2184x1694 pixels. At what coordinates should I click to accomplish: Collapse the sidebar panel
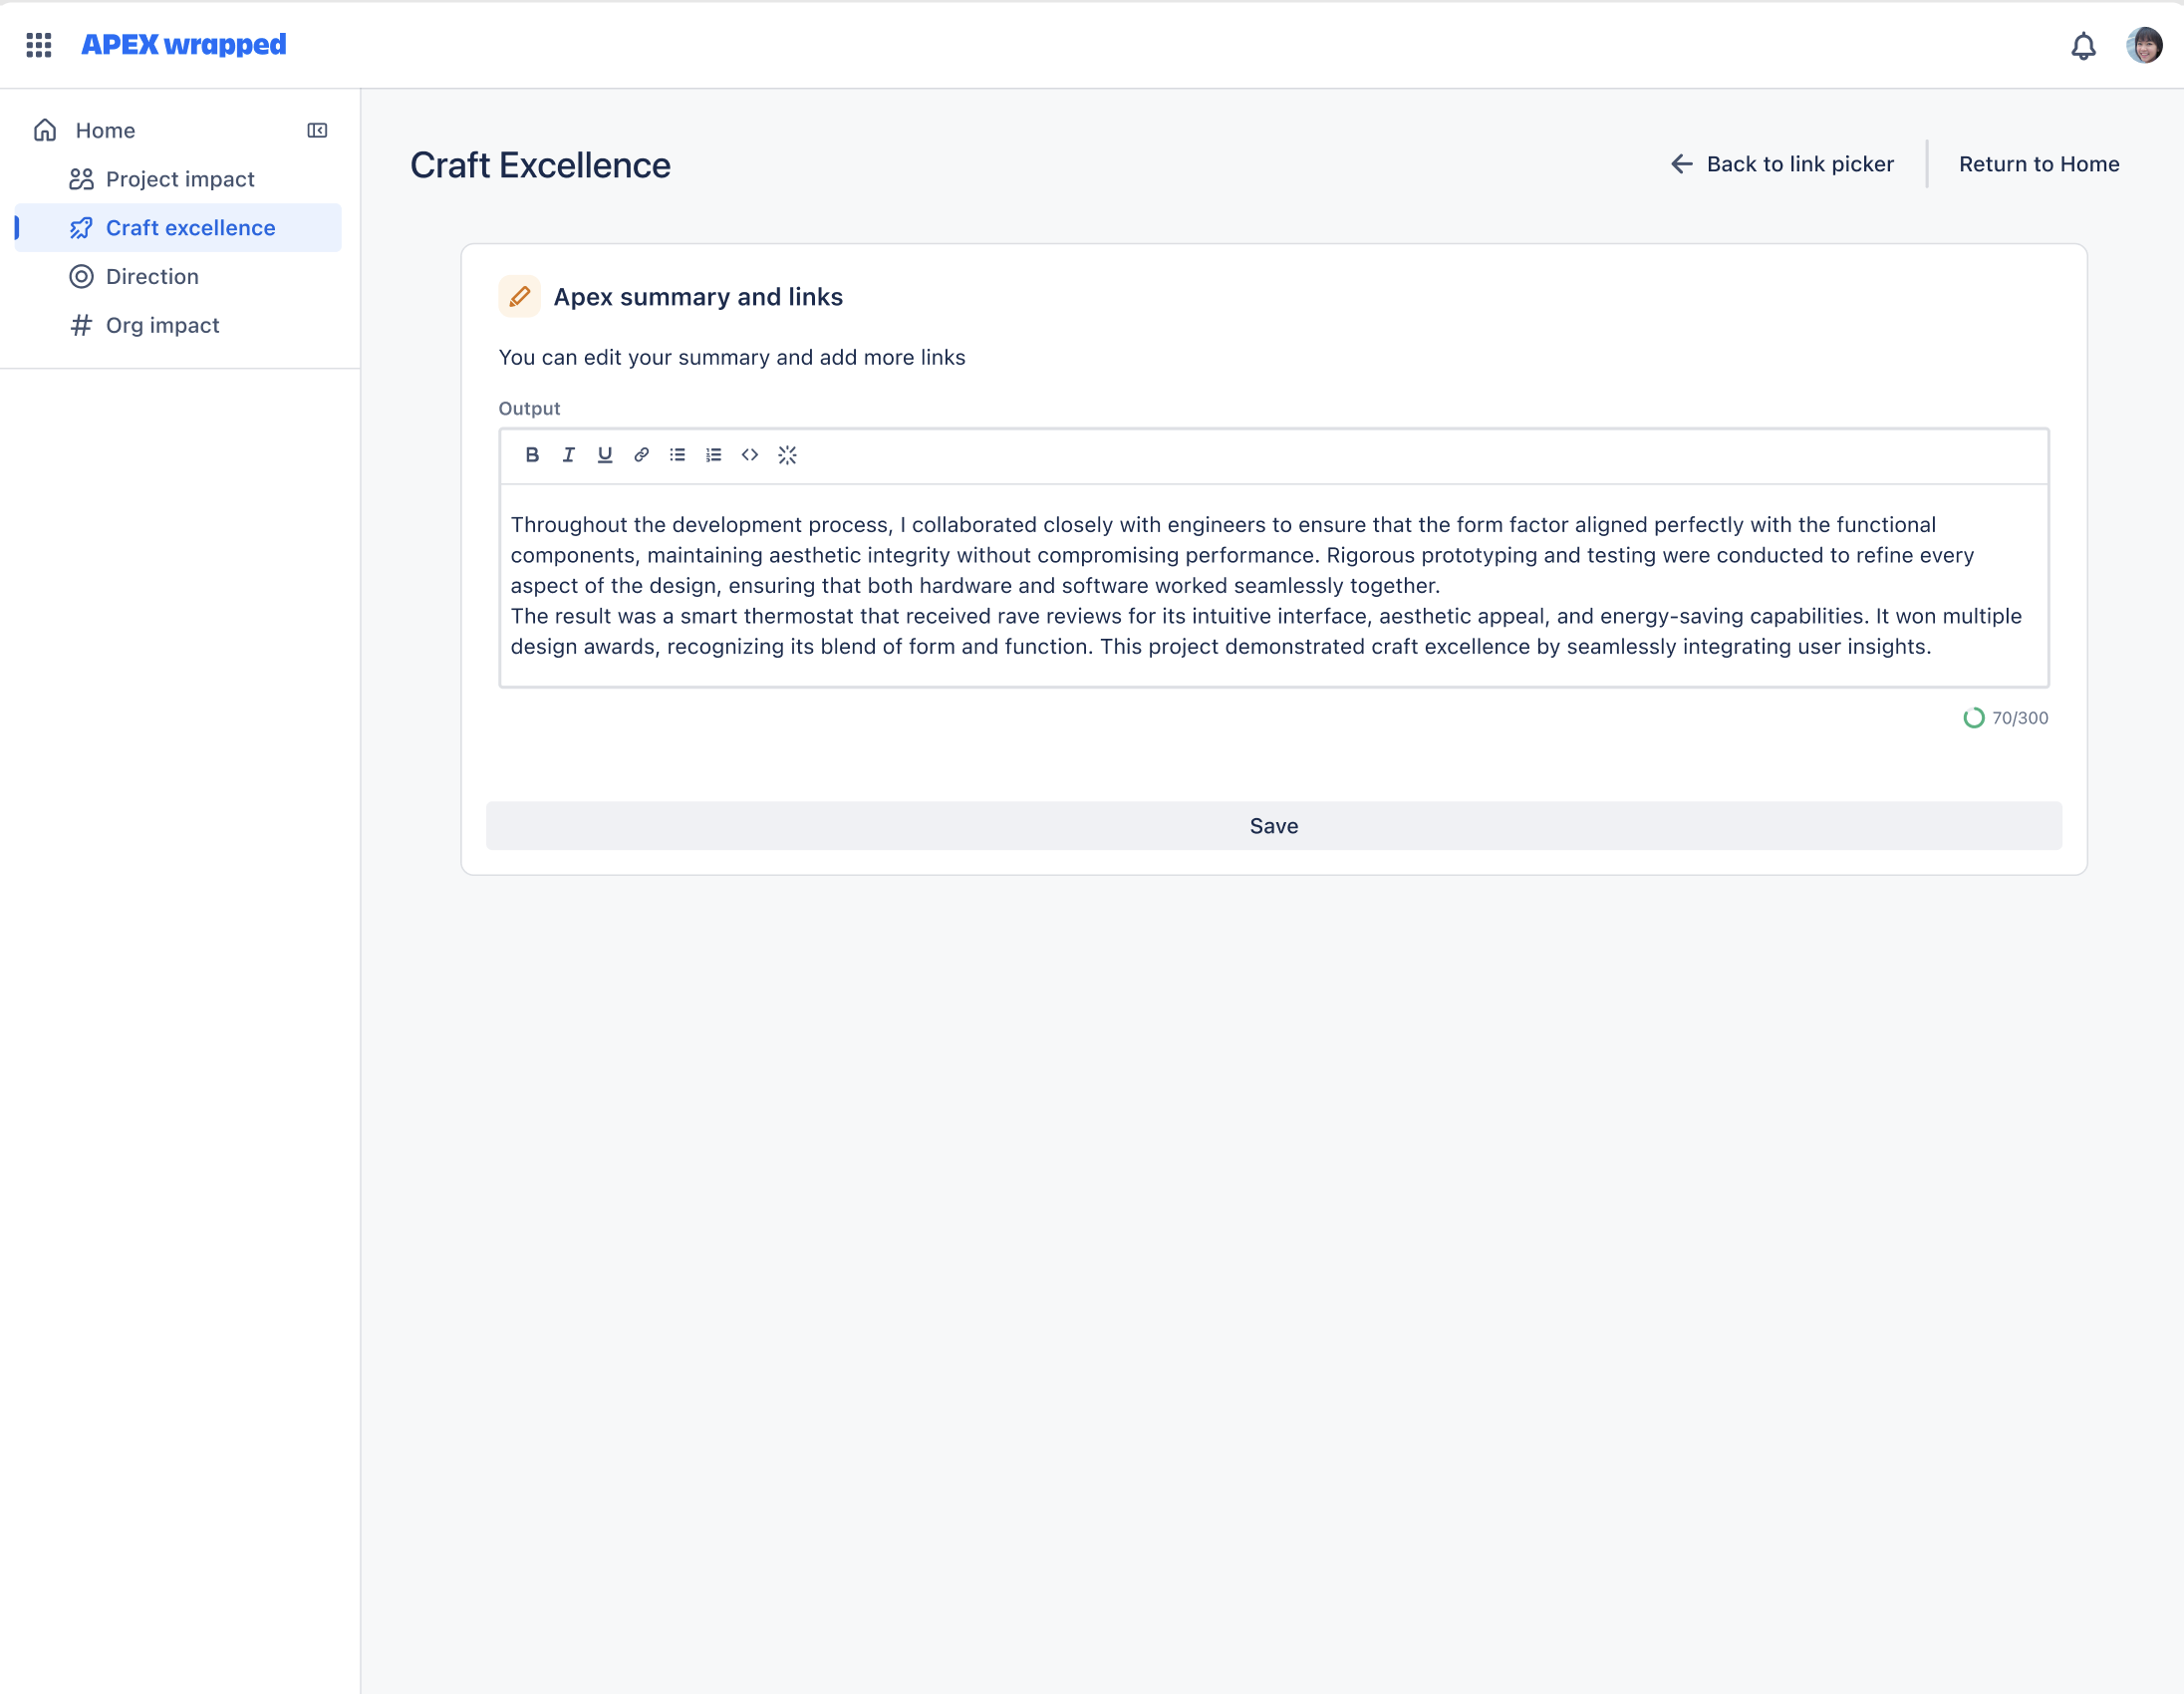click(317, 131)
